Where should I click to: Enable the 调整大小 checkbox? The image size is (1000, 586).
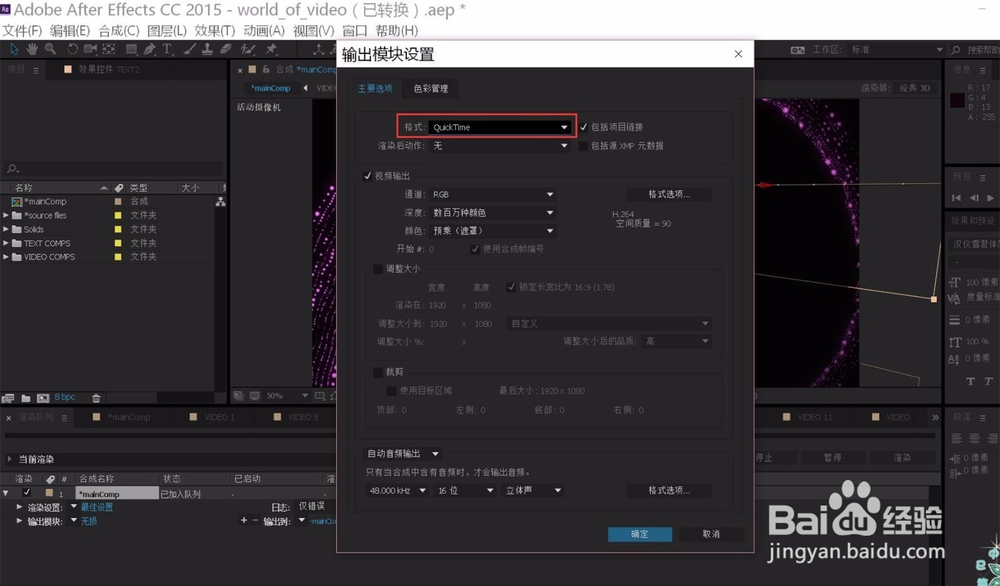tap(378, 269)
